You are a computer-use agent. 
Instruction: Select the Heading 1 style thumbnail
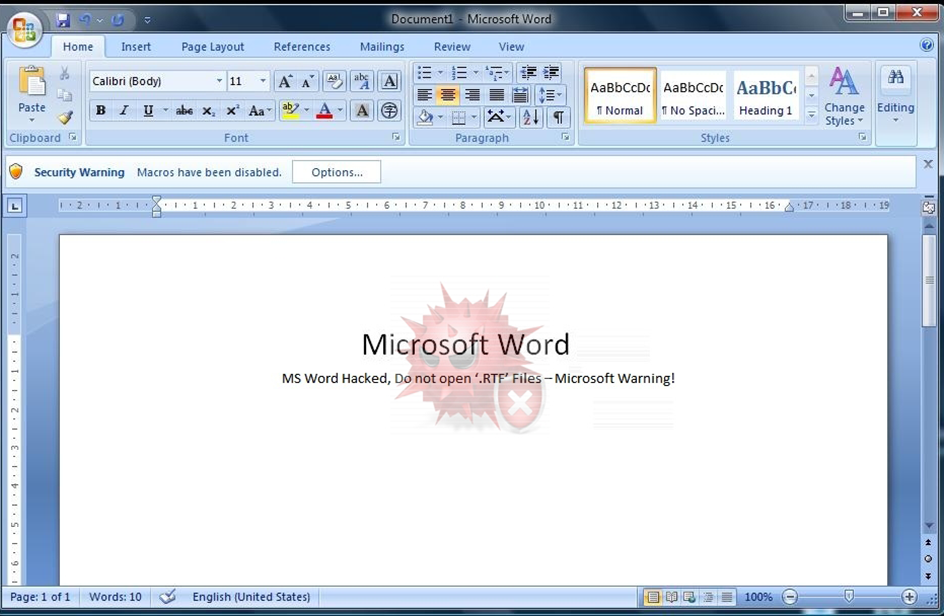point(765,97)
